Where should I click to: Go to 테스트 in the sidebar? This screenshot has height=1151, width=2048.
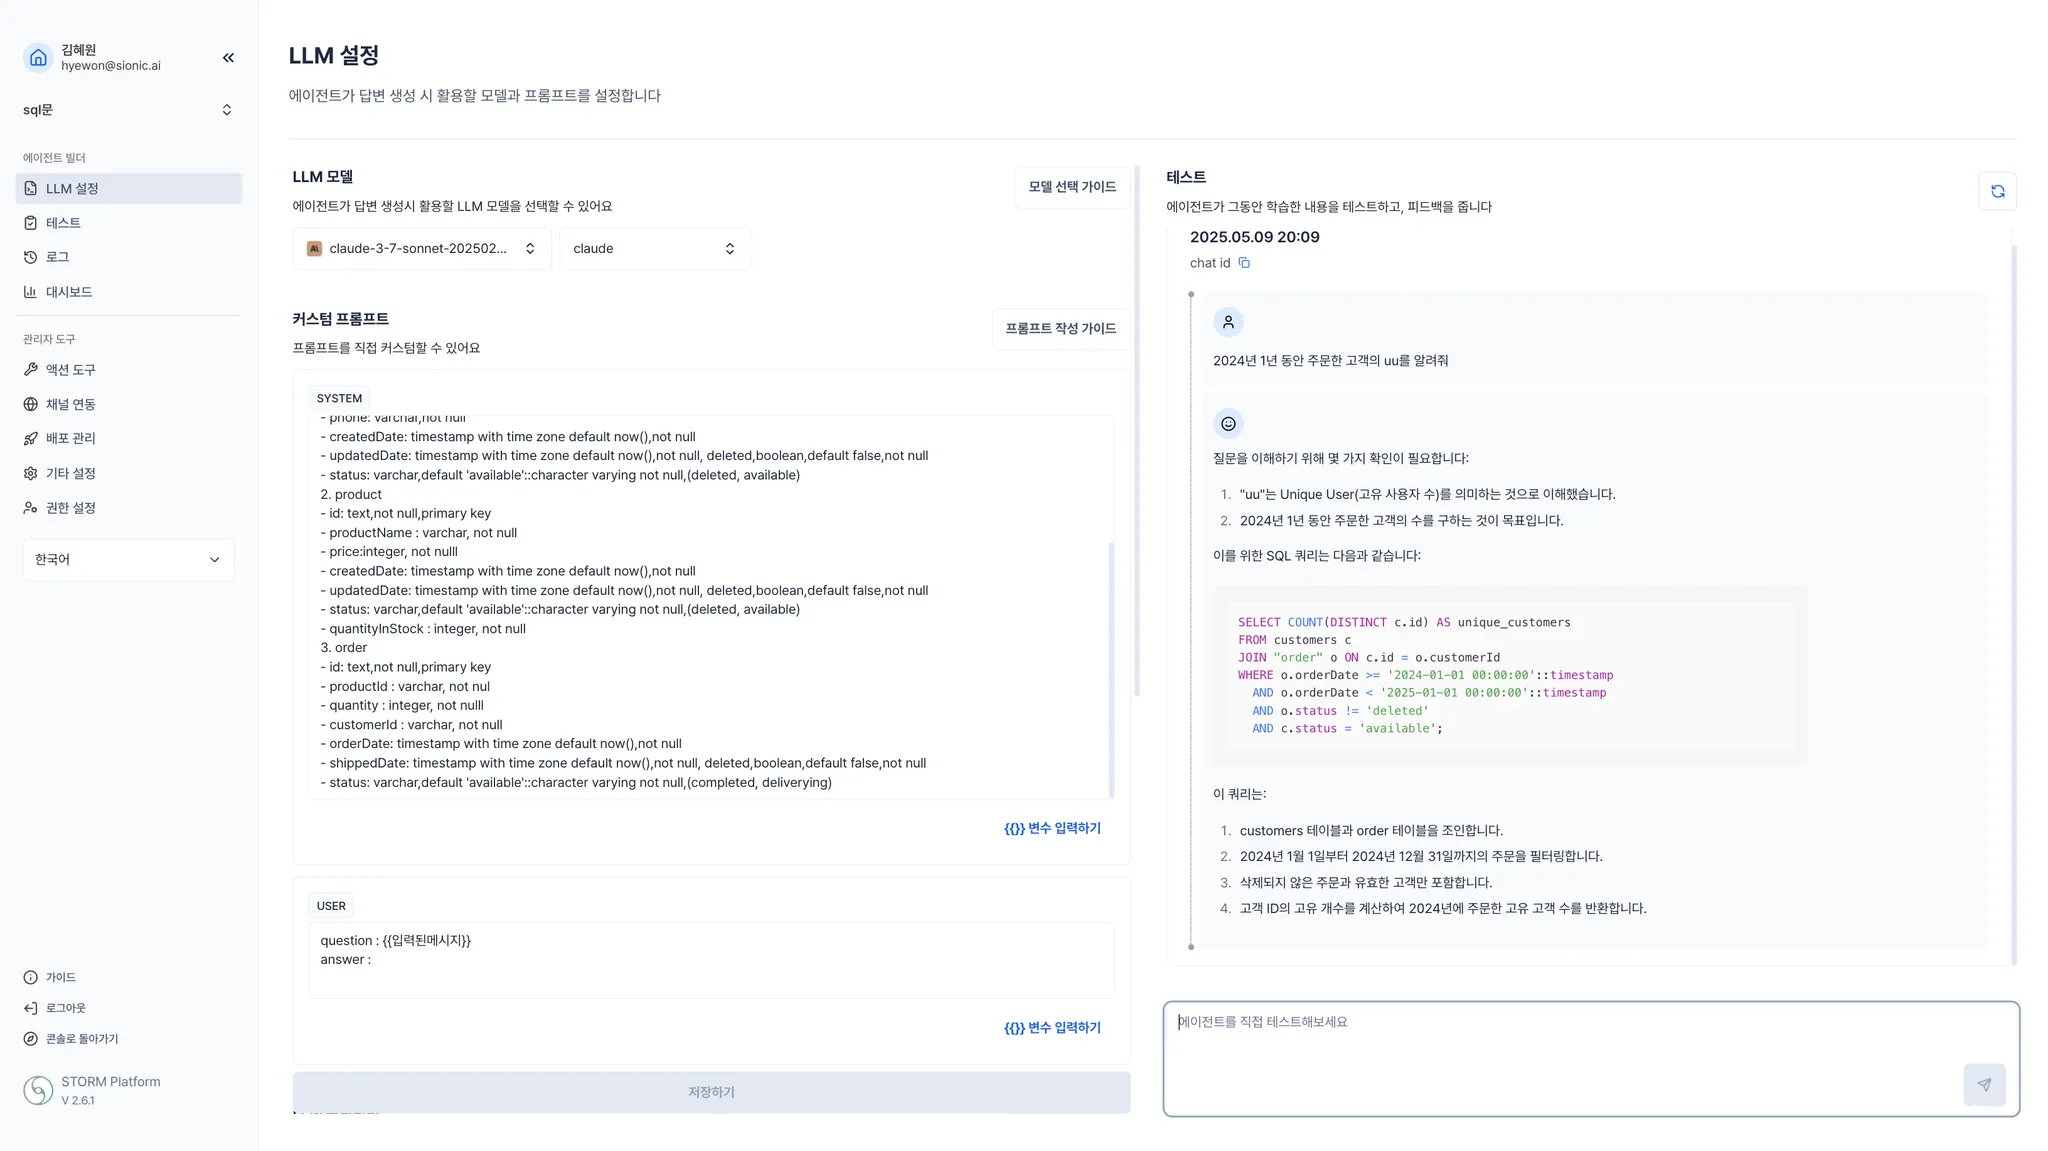63,223
